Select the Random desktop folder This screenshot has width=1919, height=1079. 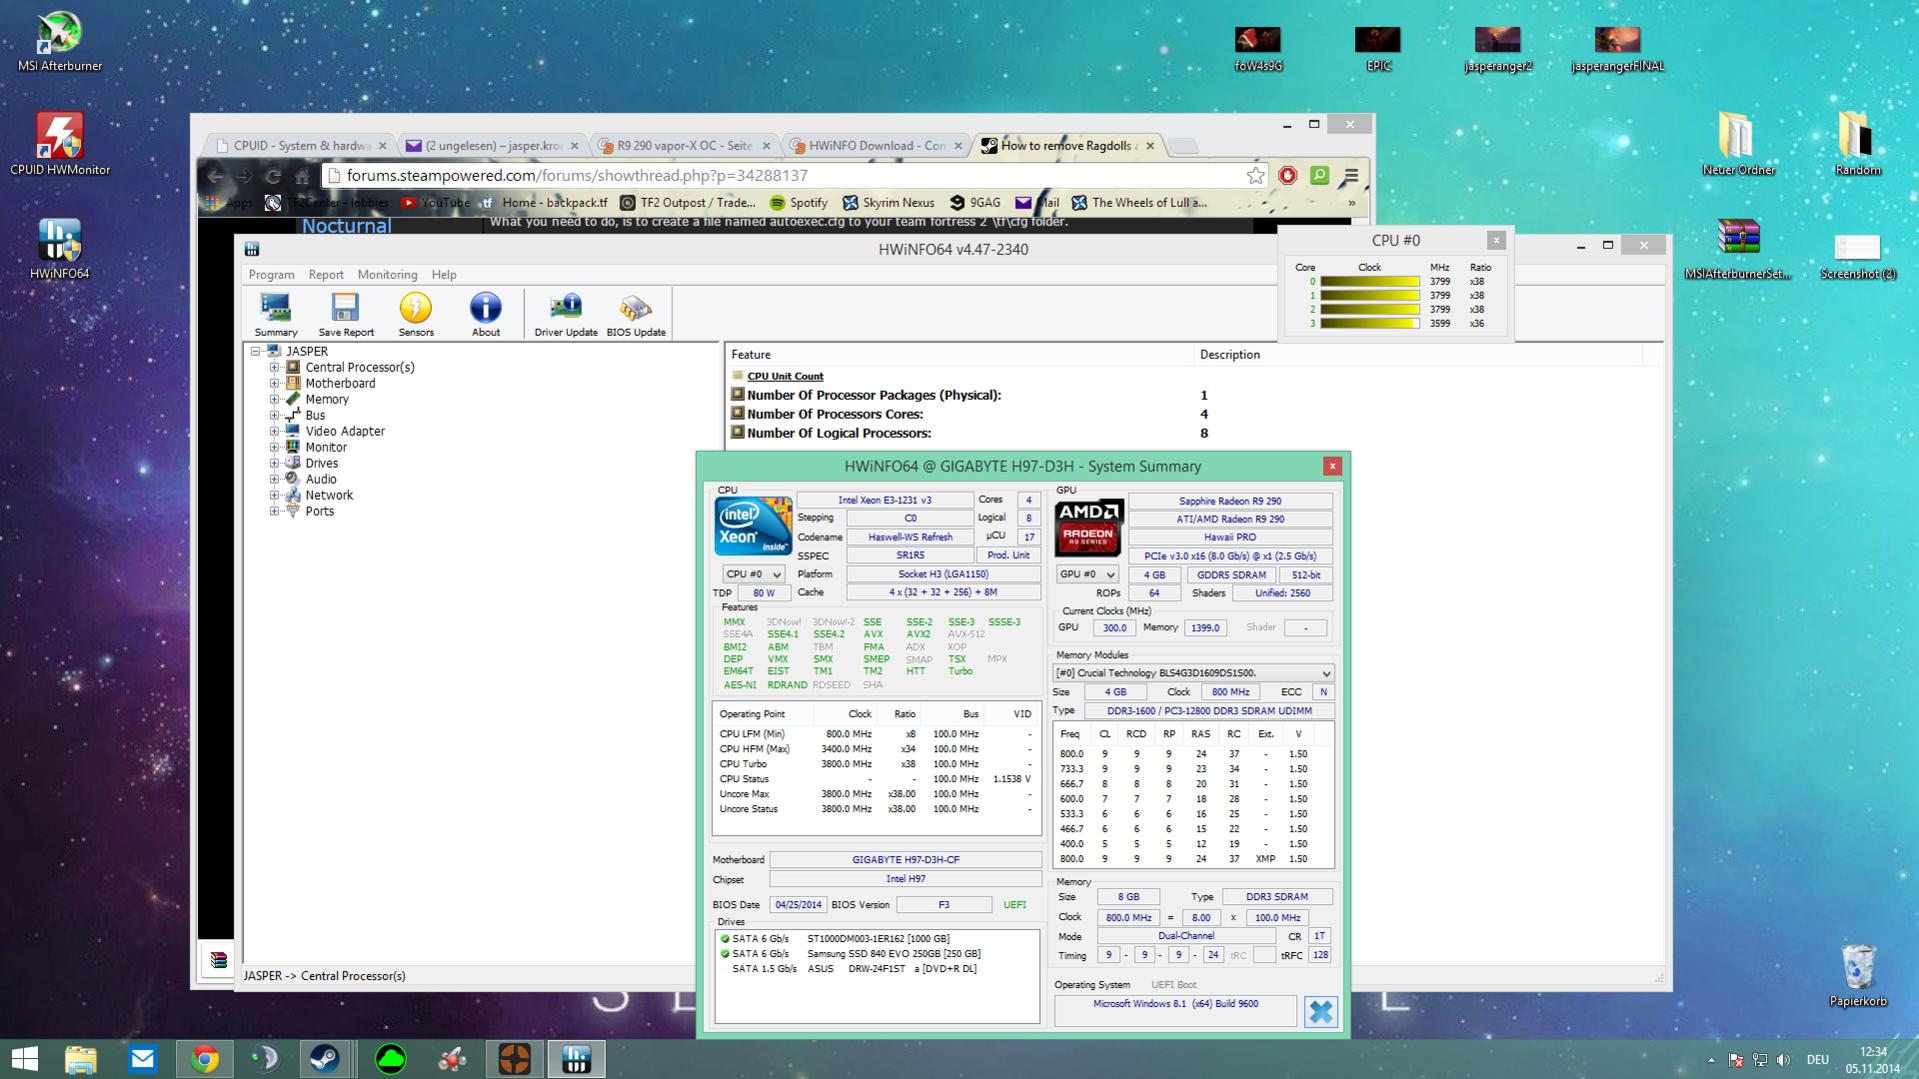tap(1857, 144)
